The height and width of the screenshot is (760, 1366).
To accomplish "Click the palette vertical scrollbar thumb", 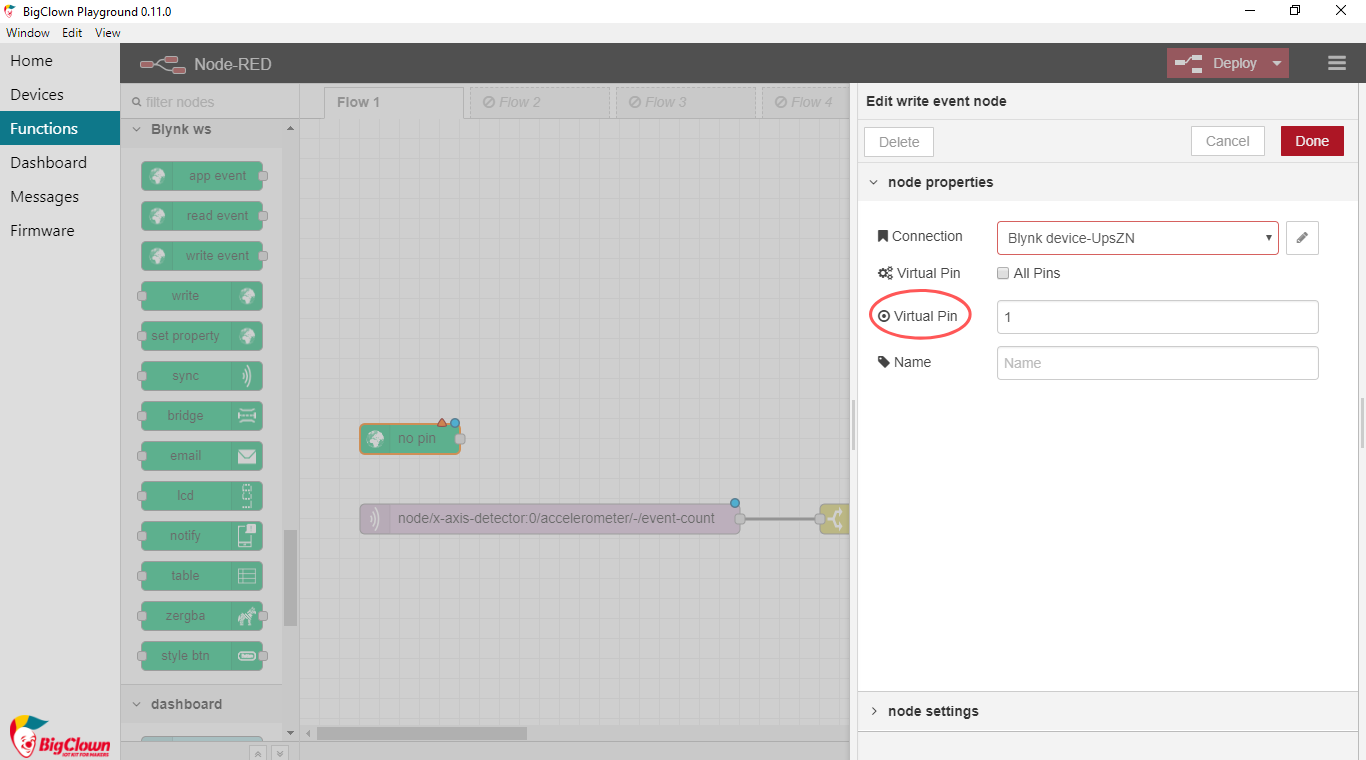I will coord(290,578).
